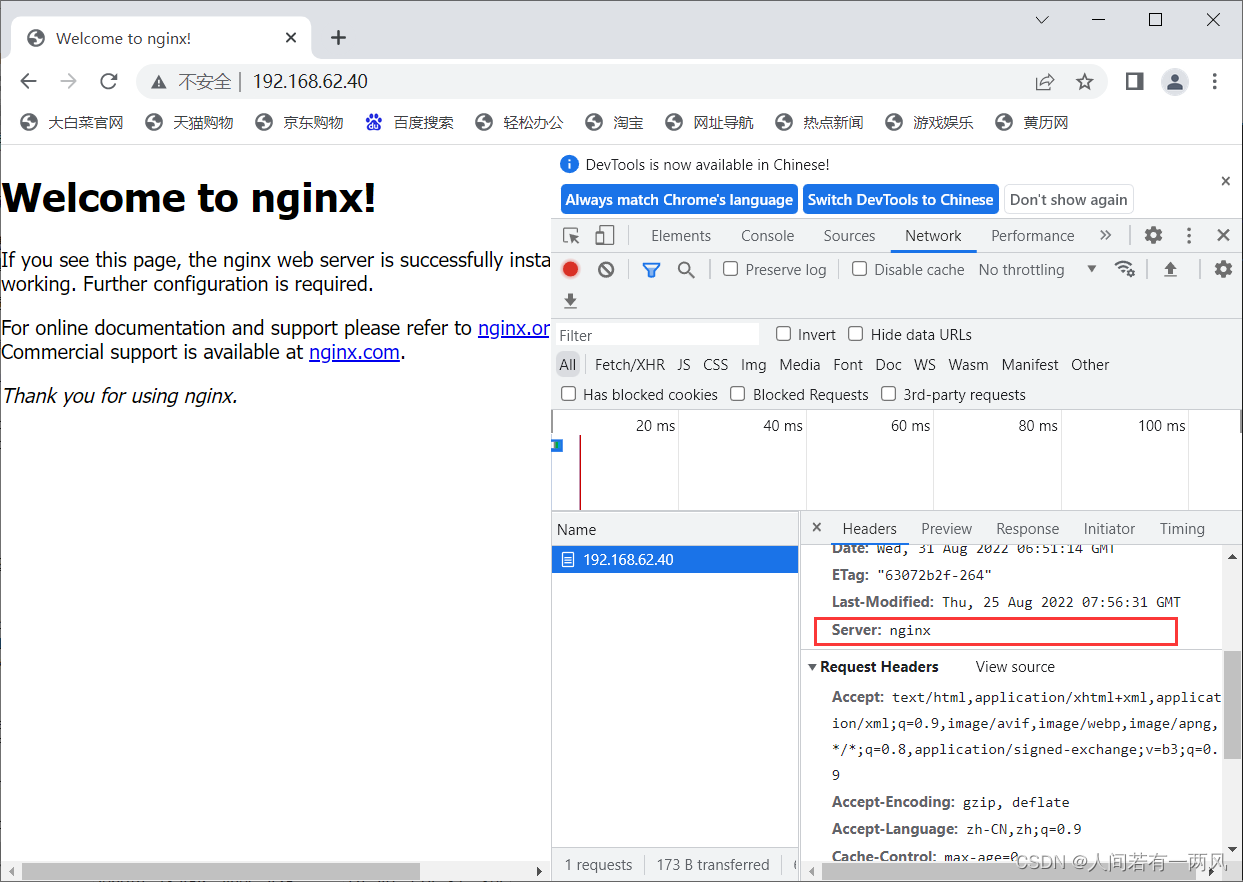The height and width of the screenshot is (882, 1243).
Task: Click View source for request headers
Action: (1015, 667)
